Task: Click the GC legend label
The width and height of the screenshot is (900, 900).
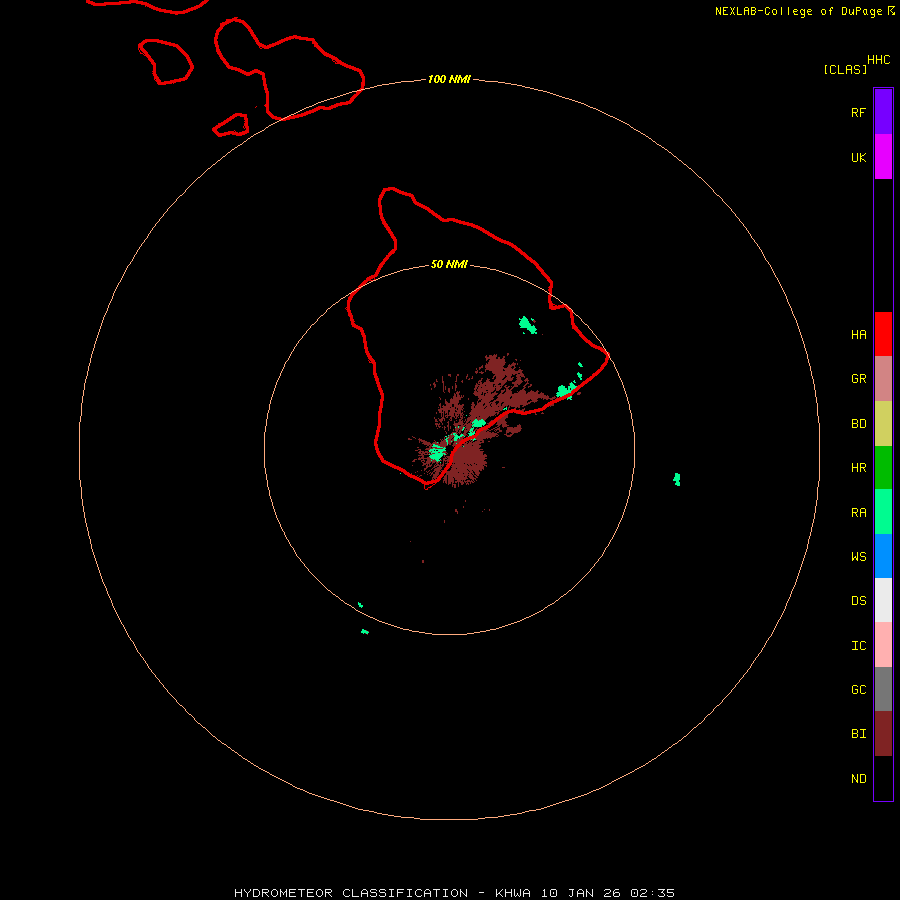Action: point(858,689)
